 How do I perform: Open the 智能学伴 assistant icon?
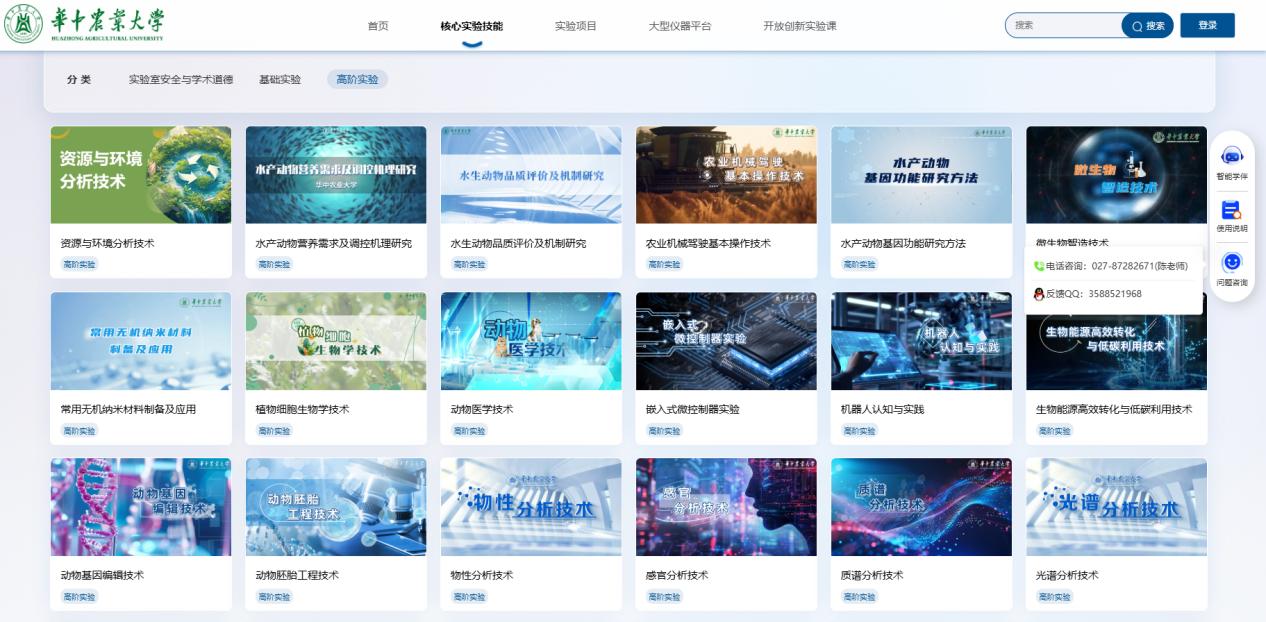click(x=1231, y=157)
